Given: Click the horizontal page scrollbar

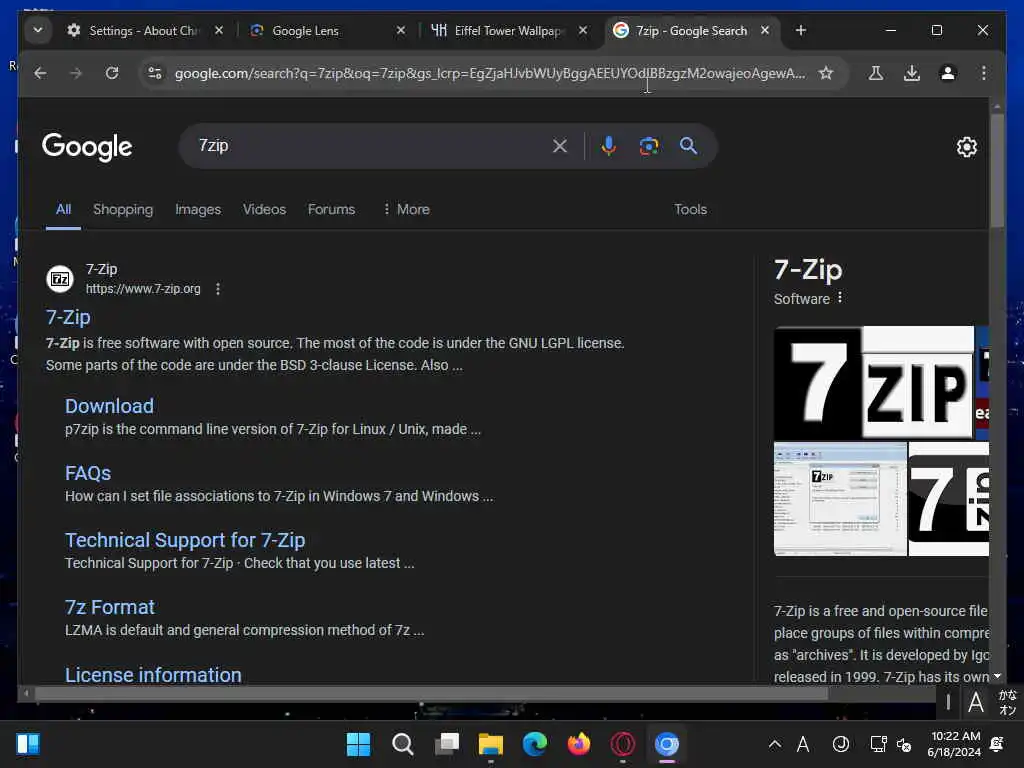Looking at the screenshot, I should (x=431, y=694).
